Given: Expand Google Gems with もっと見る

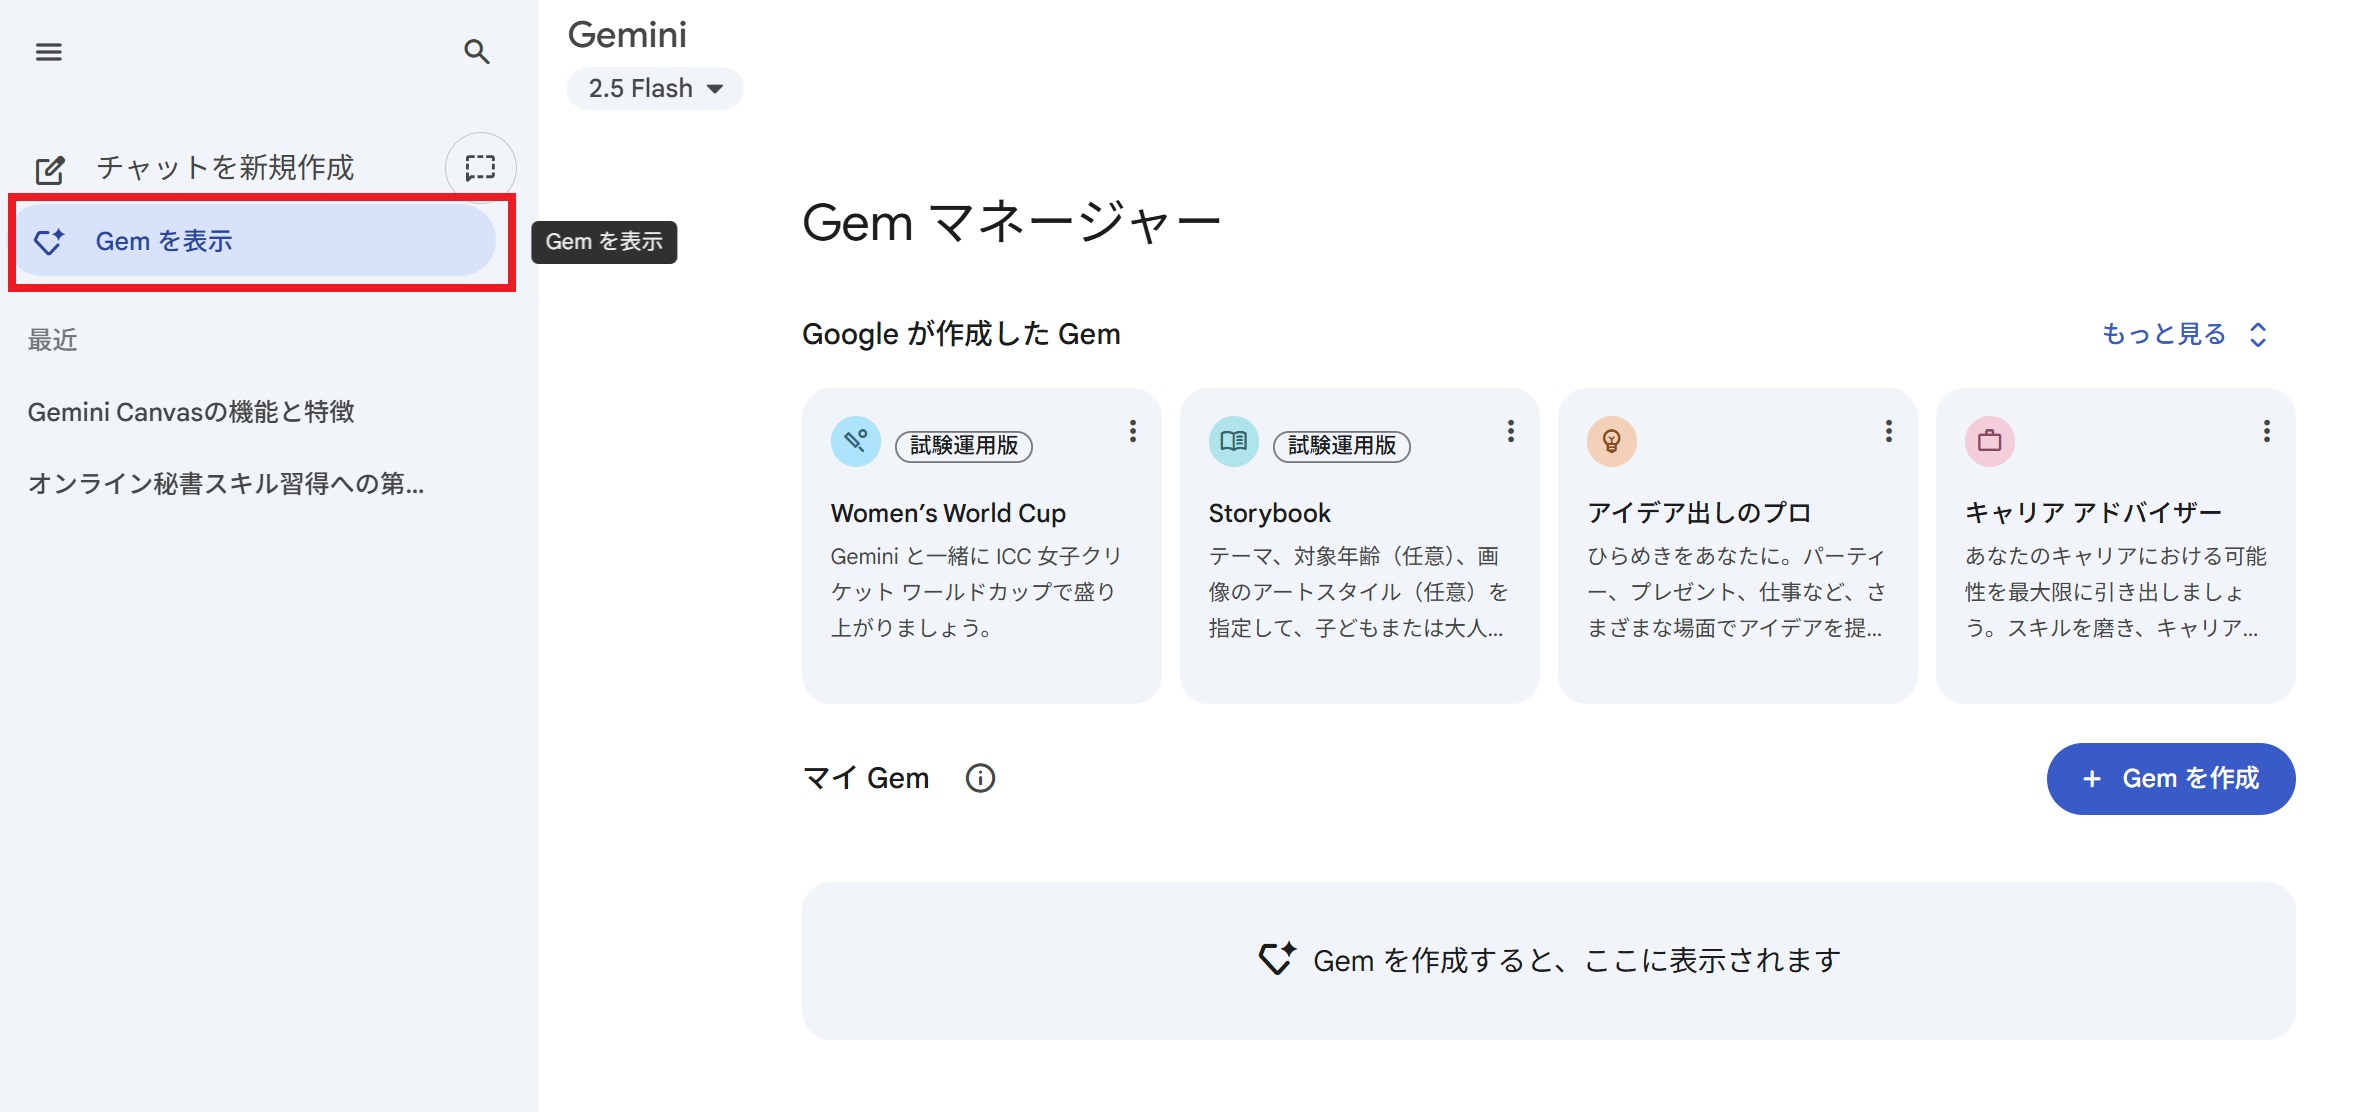Looking at the screenshot, I should click(x=2183, y=334).
